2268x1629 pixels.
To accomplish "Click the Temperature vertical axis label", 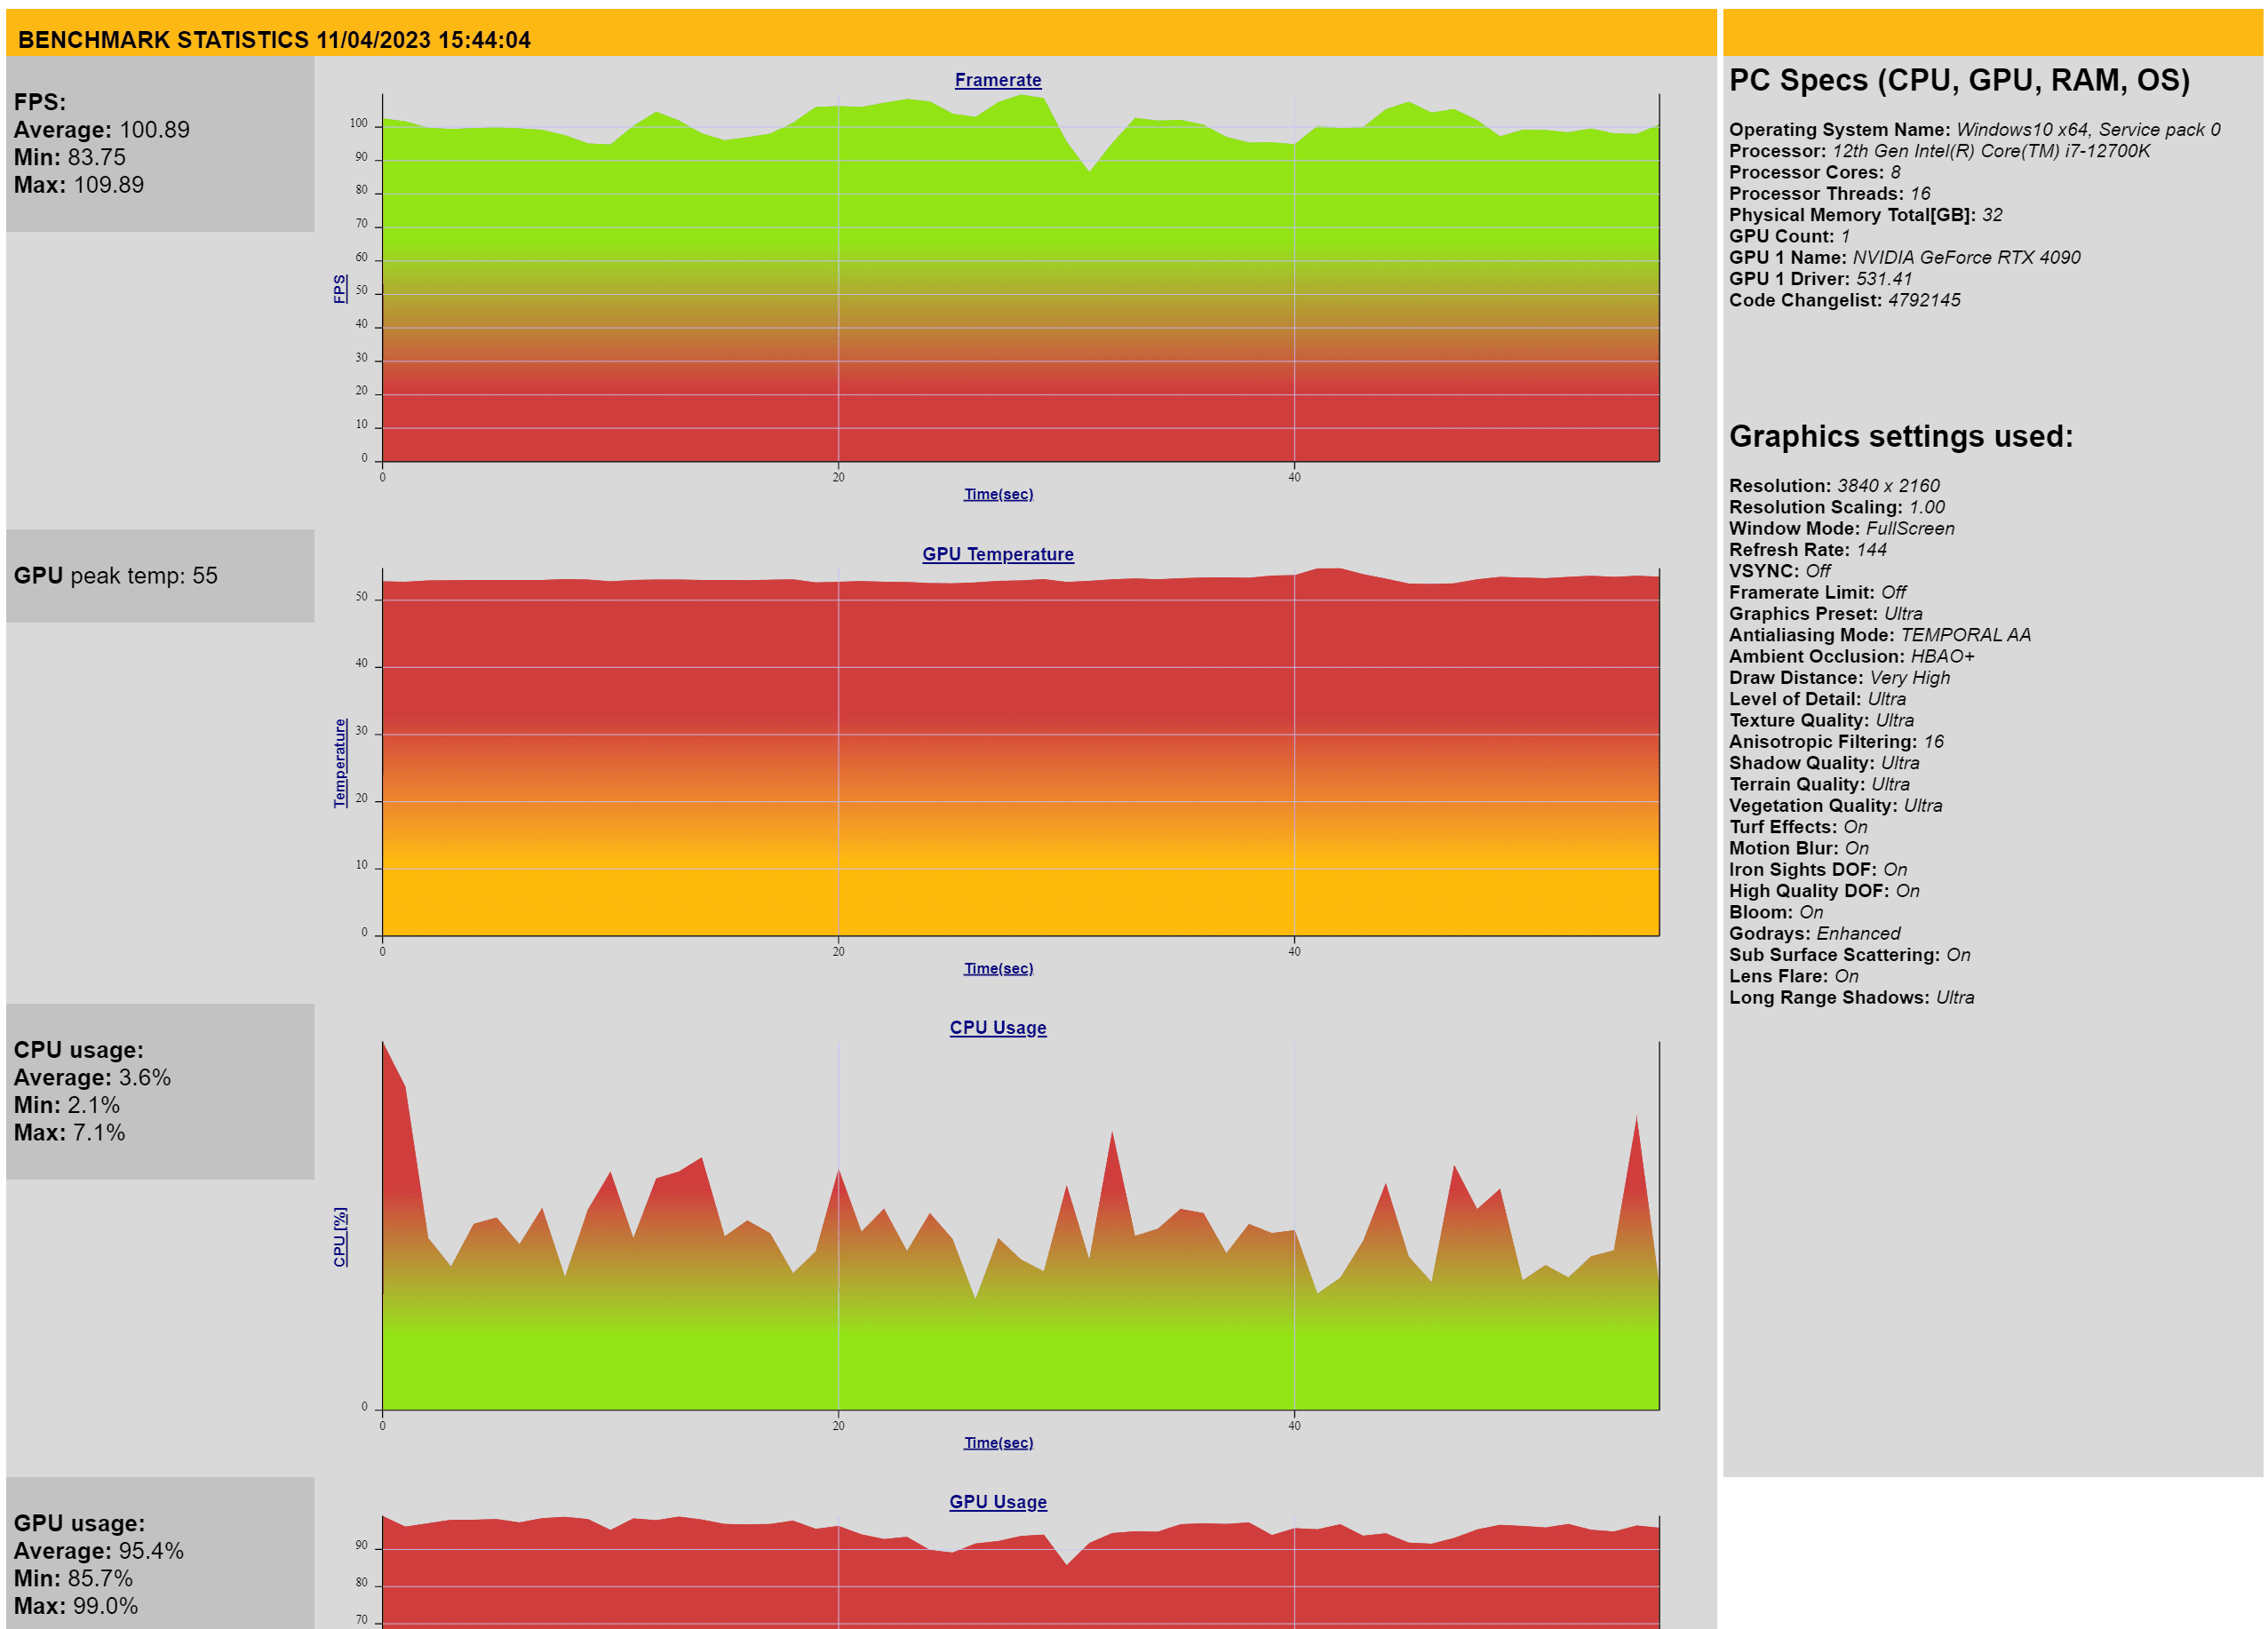I will [x=340, y=763].
